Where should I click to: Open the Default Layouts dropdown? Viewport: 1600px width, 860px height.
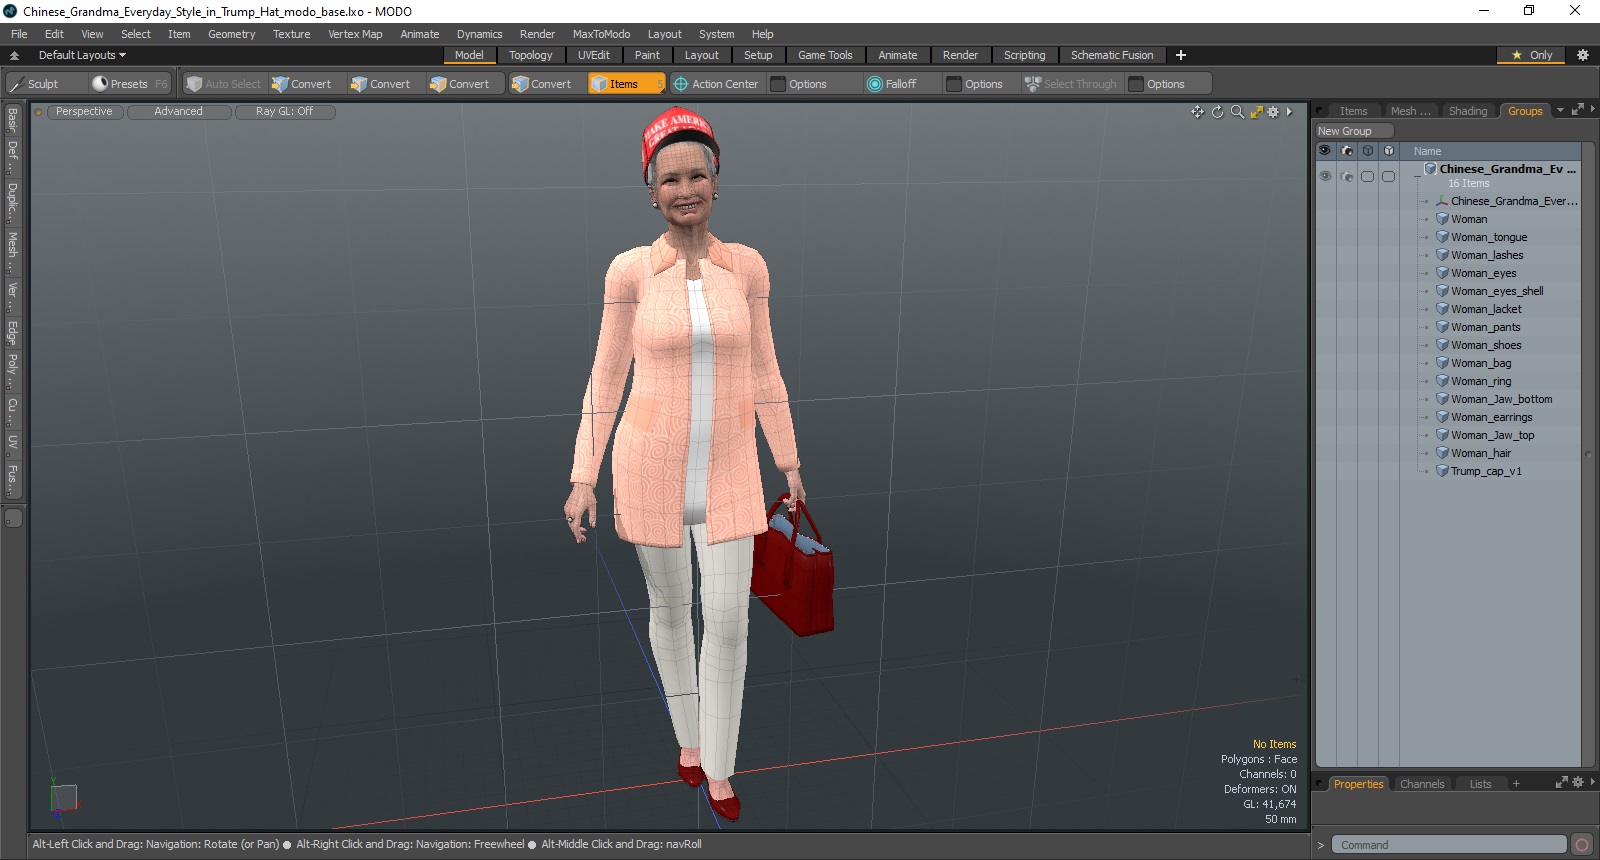(x=82, y=55)
